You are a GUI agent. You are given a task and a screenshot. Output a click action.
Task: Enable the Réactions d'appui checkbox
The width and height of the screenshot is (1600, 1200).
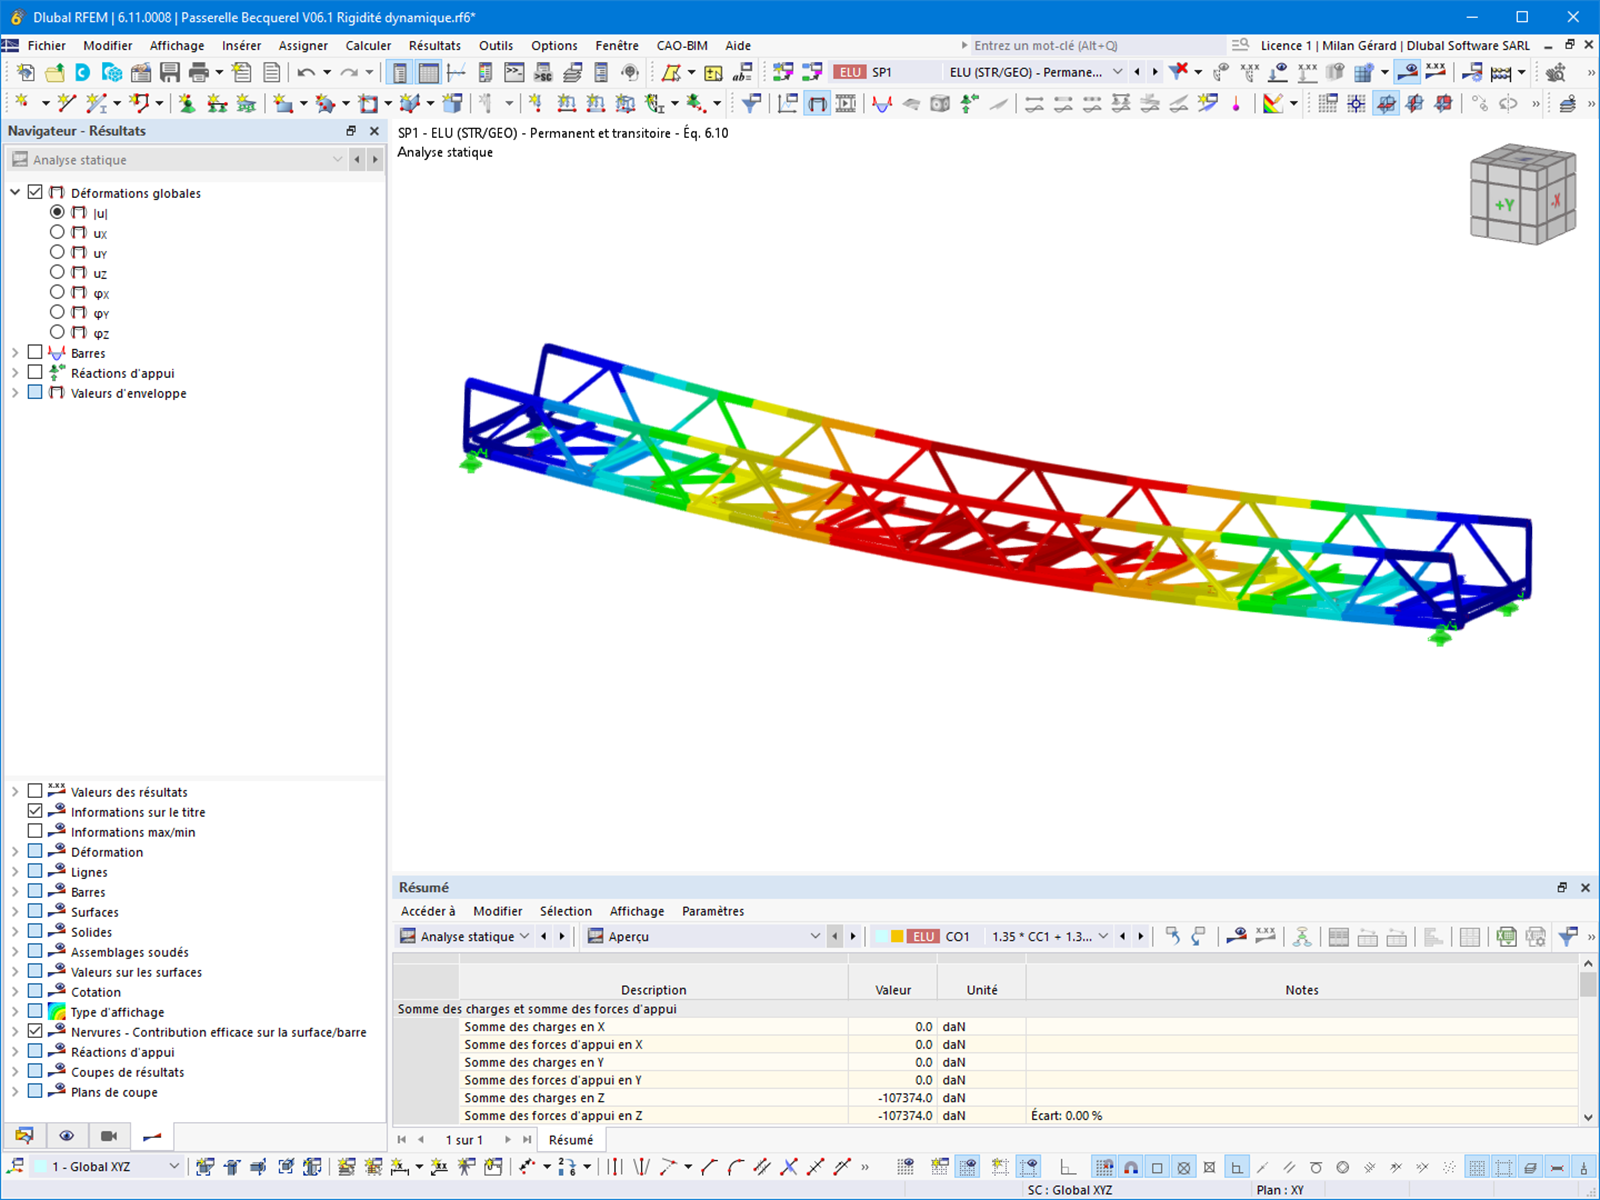point(36,372)
